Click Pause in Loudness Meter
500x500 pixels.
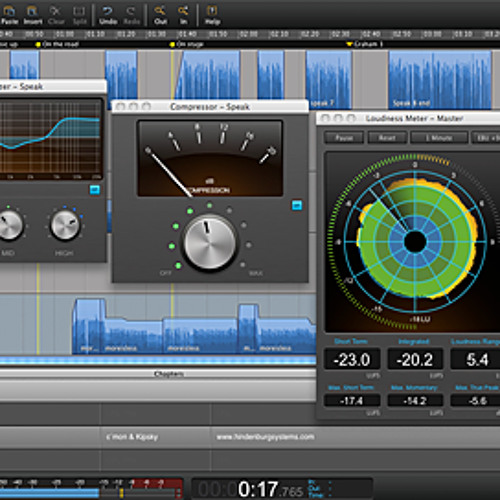(x=344, y=138)
